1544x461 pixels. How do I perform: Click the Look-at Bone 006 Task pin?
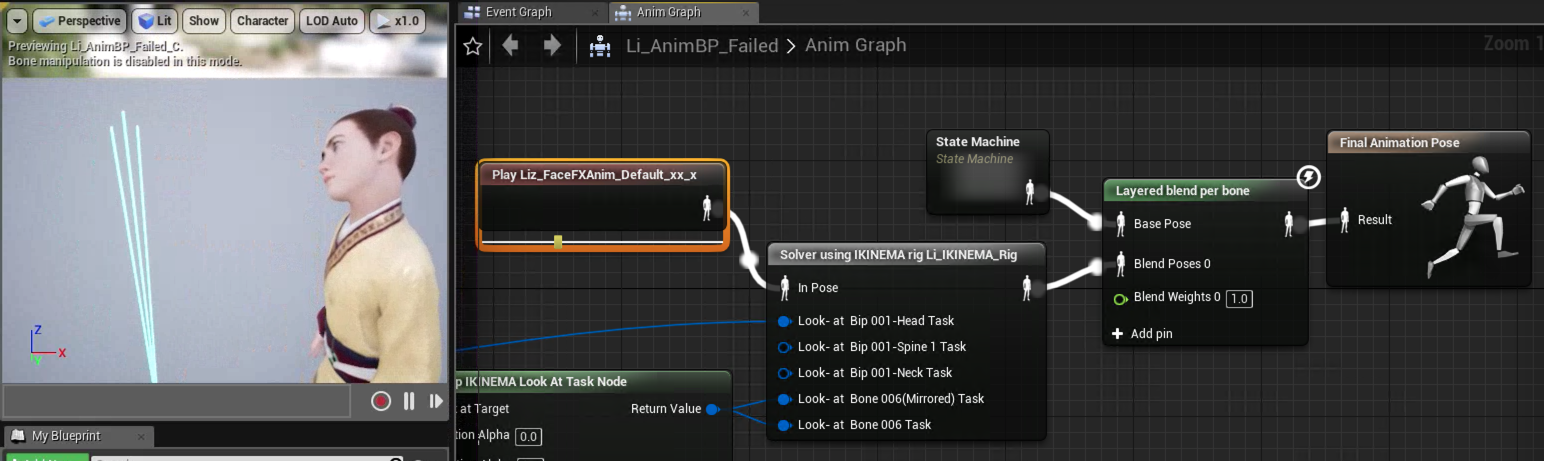(x=785, y=425)
